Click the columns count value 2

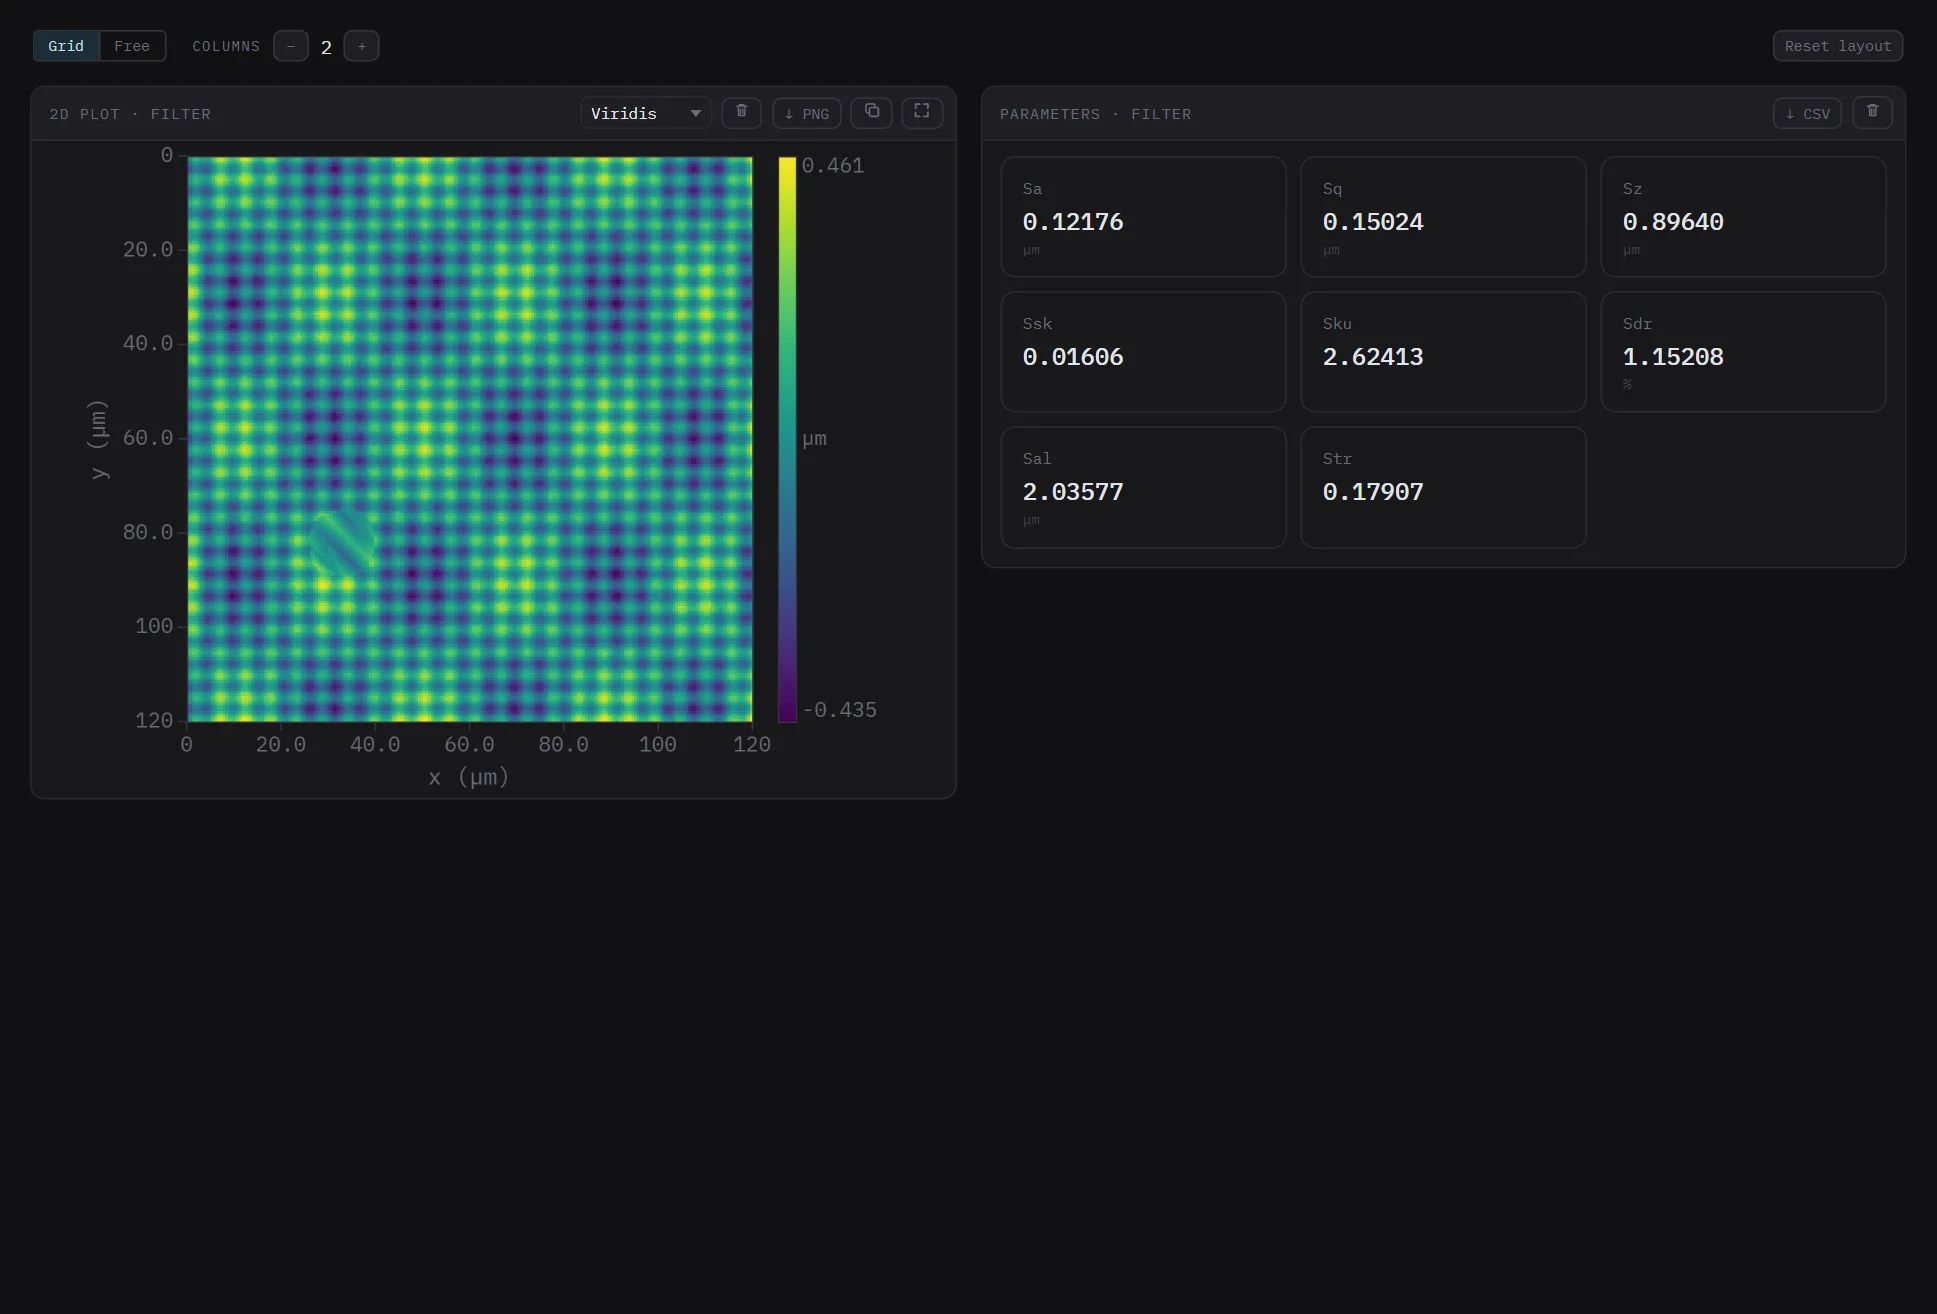click(326, 47)
